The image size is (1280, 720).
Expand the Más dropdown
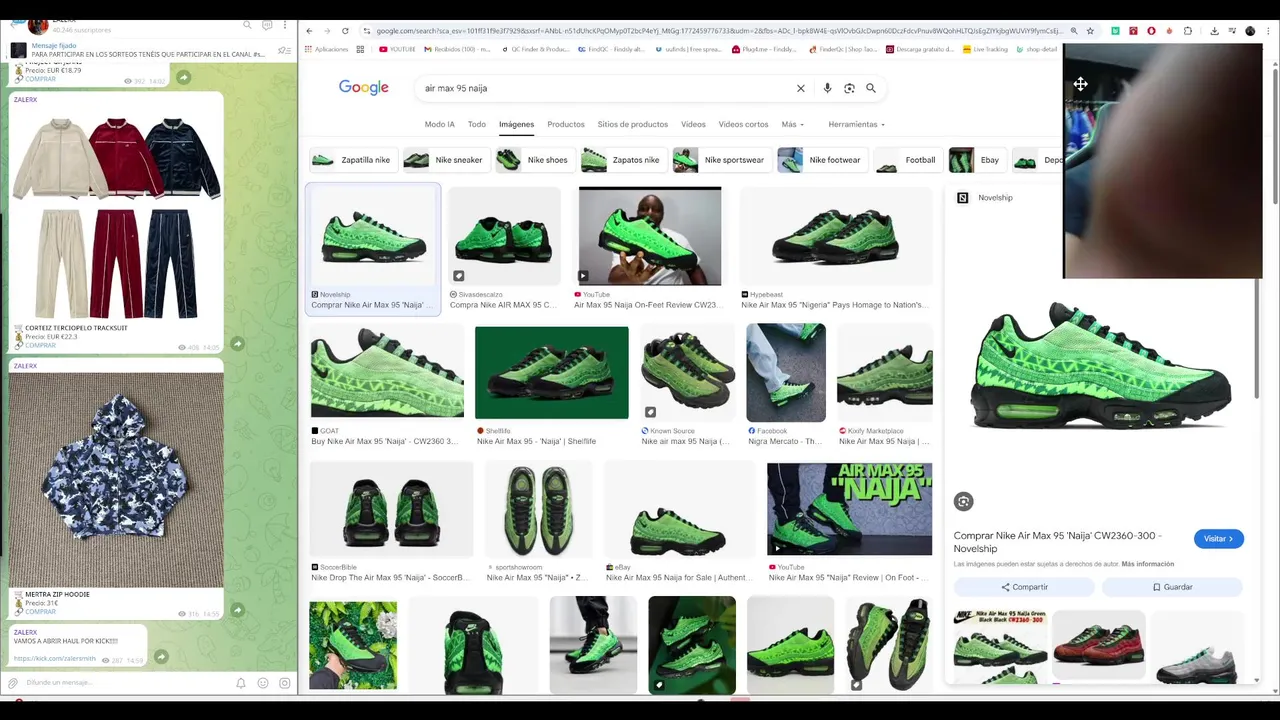[x=792, y=124]
